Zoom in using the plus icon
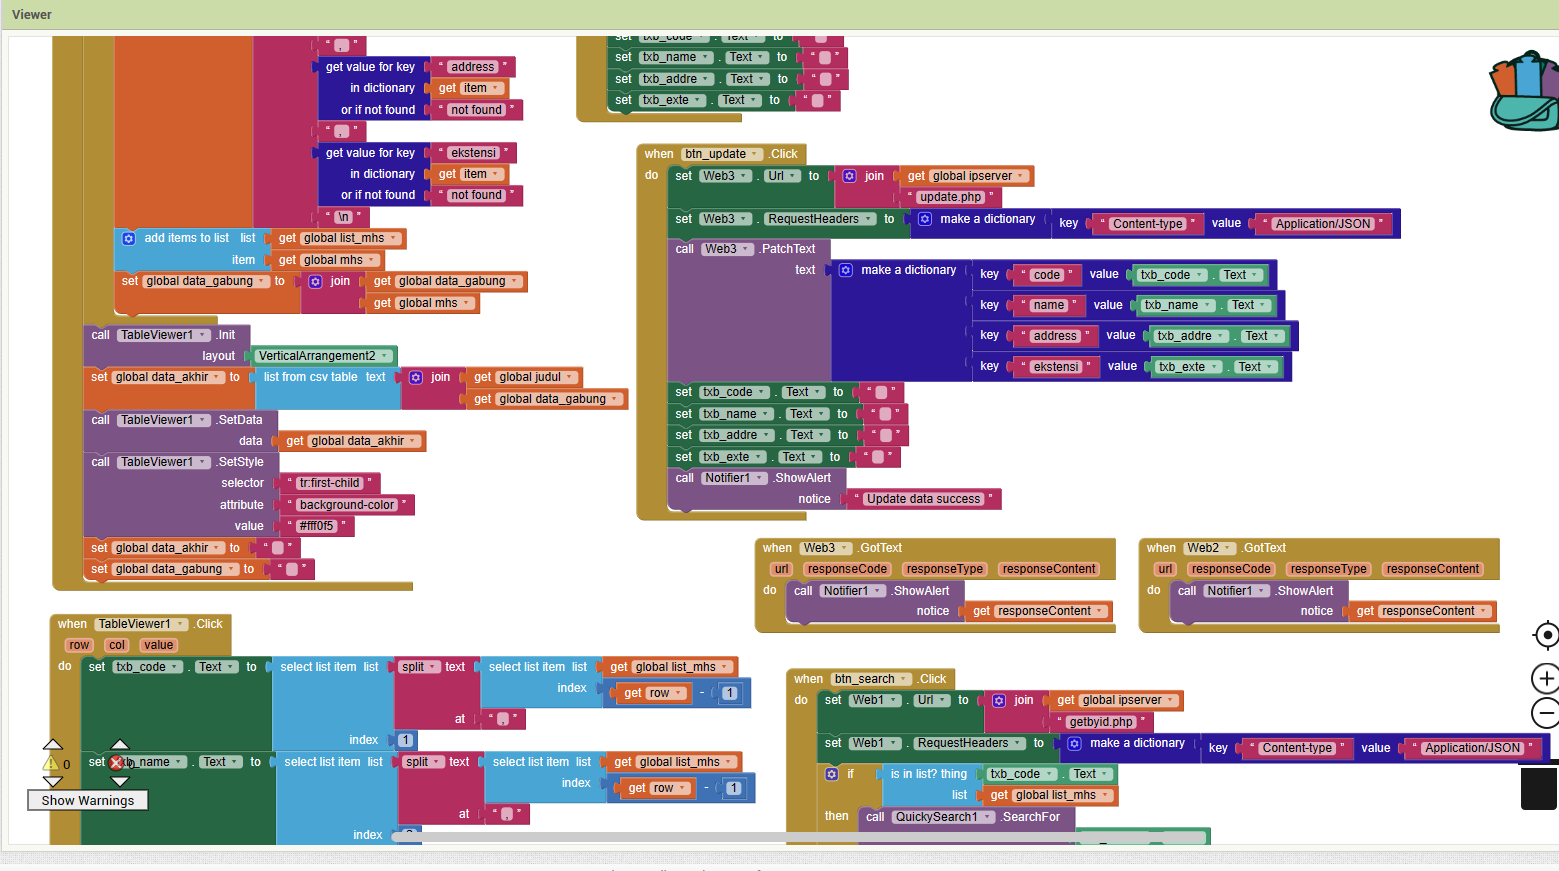The width and height of the screenshot is (1559, 871). [1546, 679]
